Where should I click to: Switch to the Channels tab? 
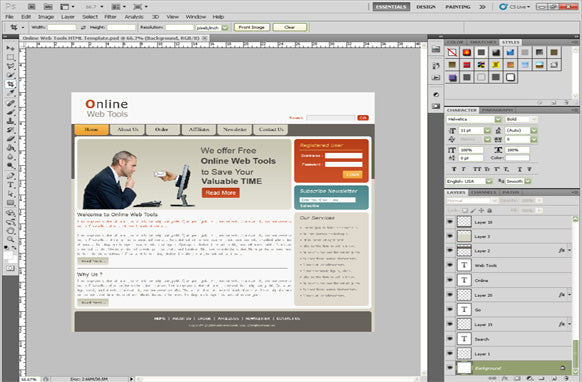[483, 192]
